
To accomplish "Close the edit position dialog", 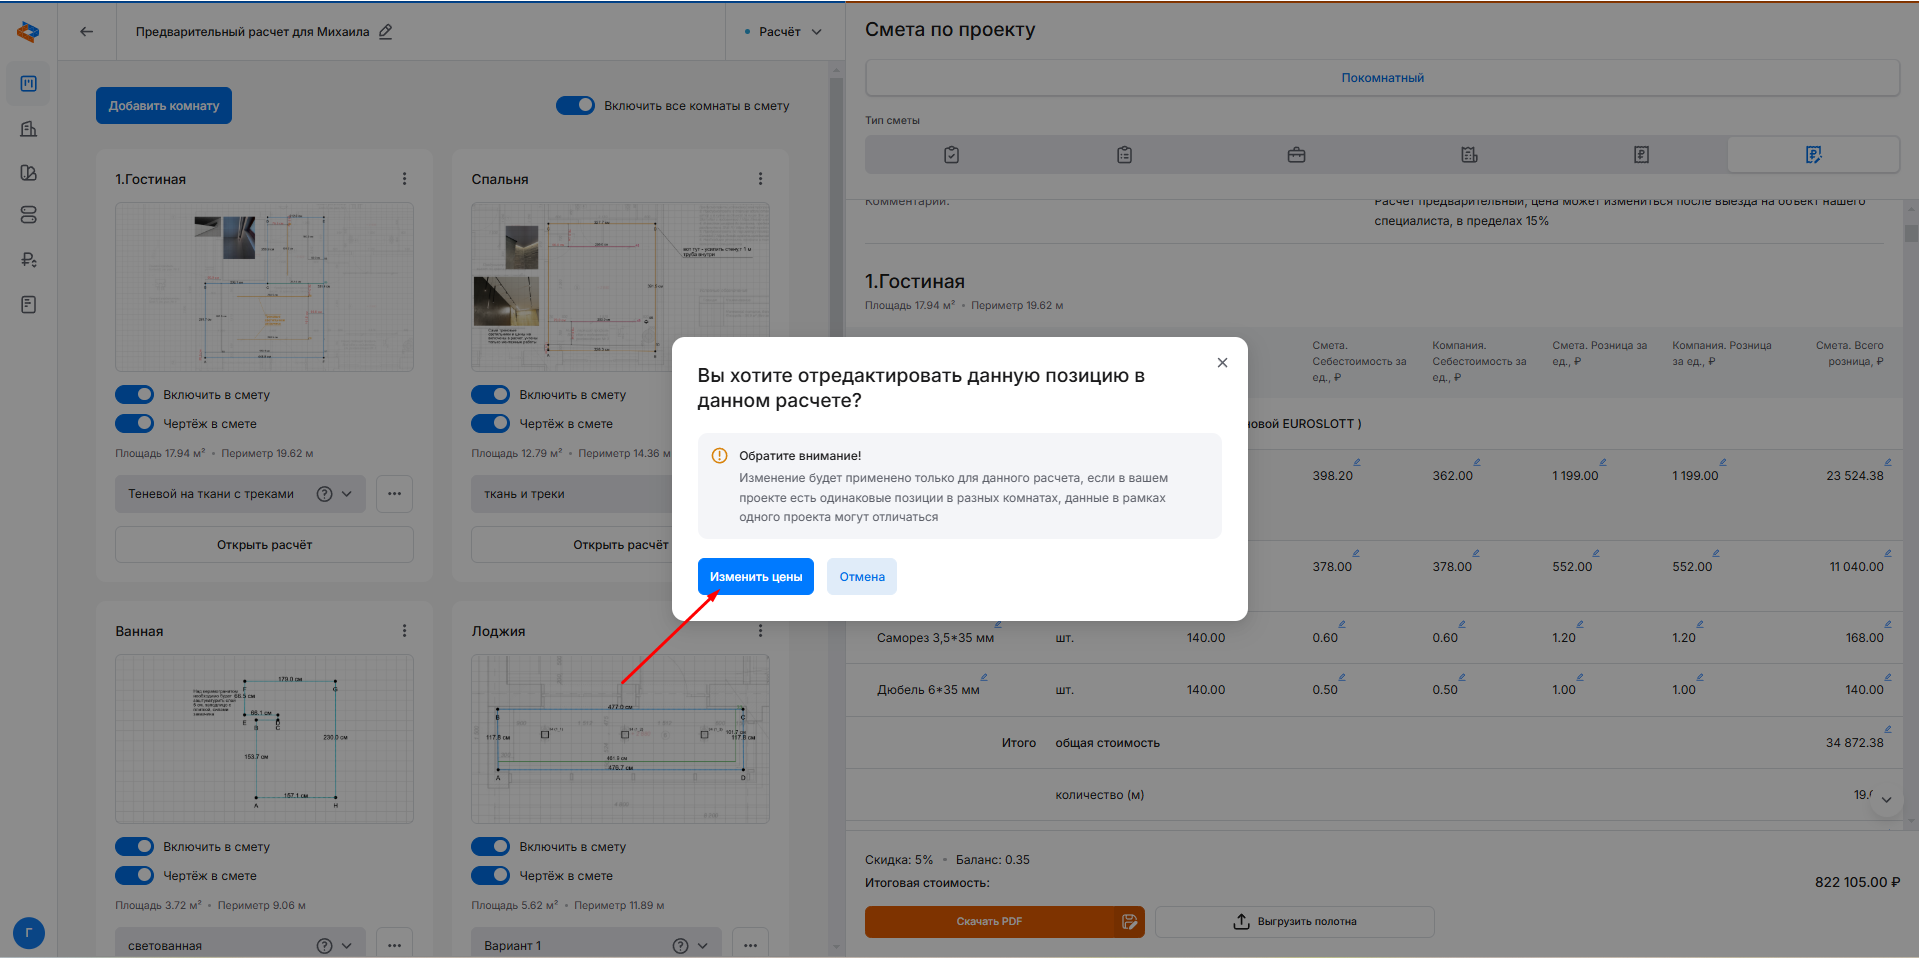I will [x=1222, y=363].
